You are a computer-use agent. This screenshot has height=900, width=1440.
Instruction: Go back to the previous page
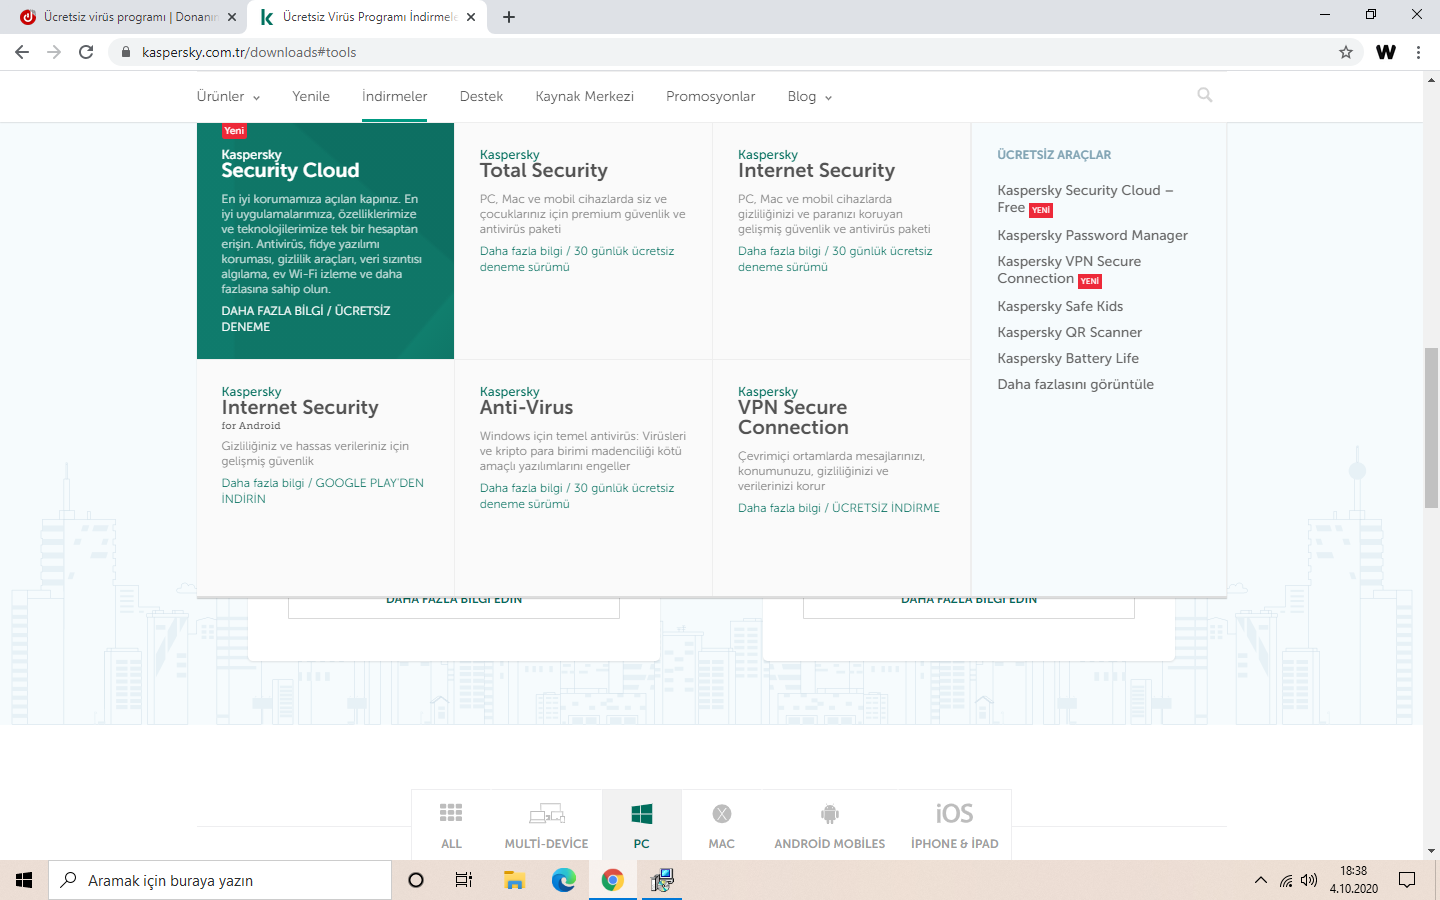[x=22, y=52]
